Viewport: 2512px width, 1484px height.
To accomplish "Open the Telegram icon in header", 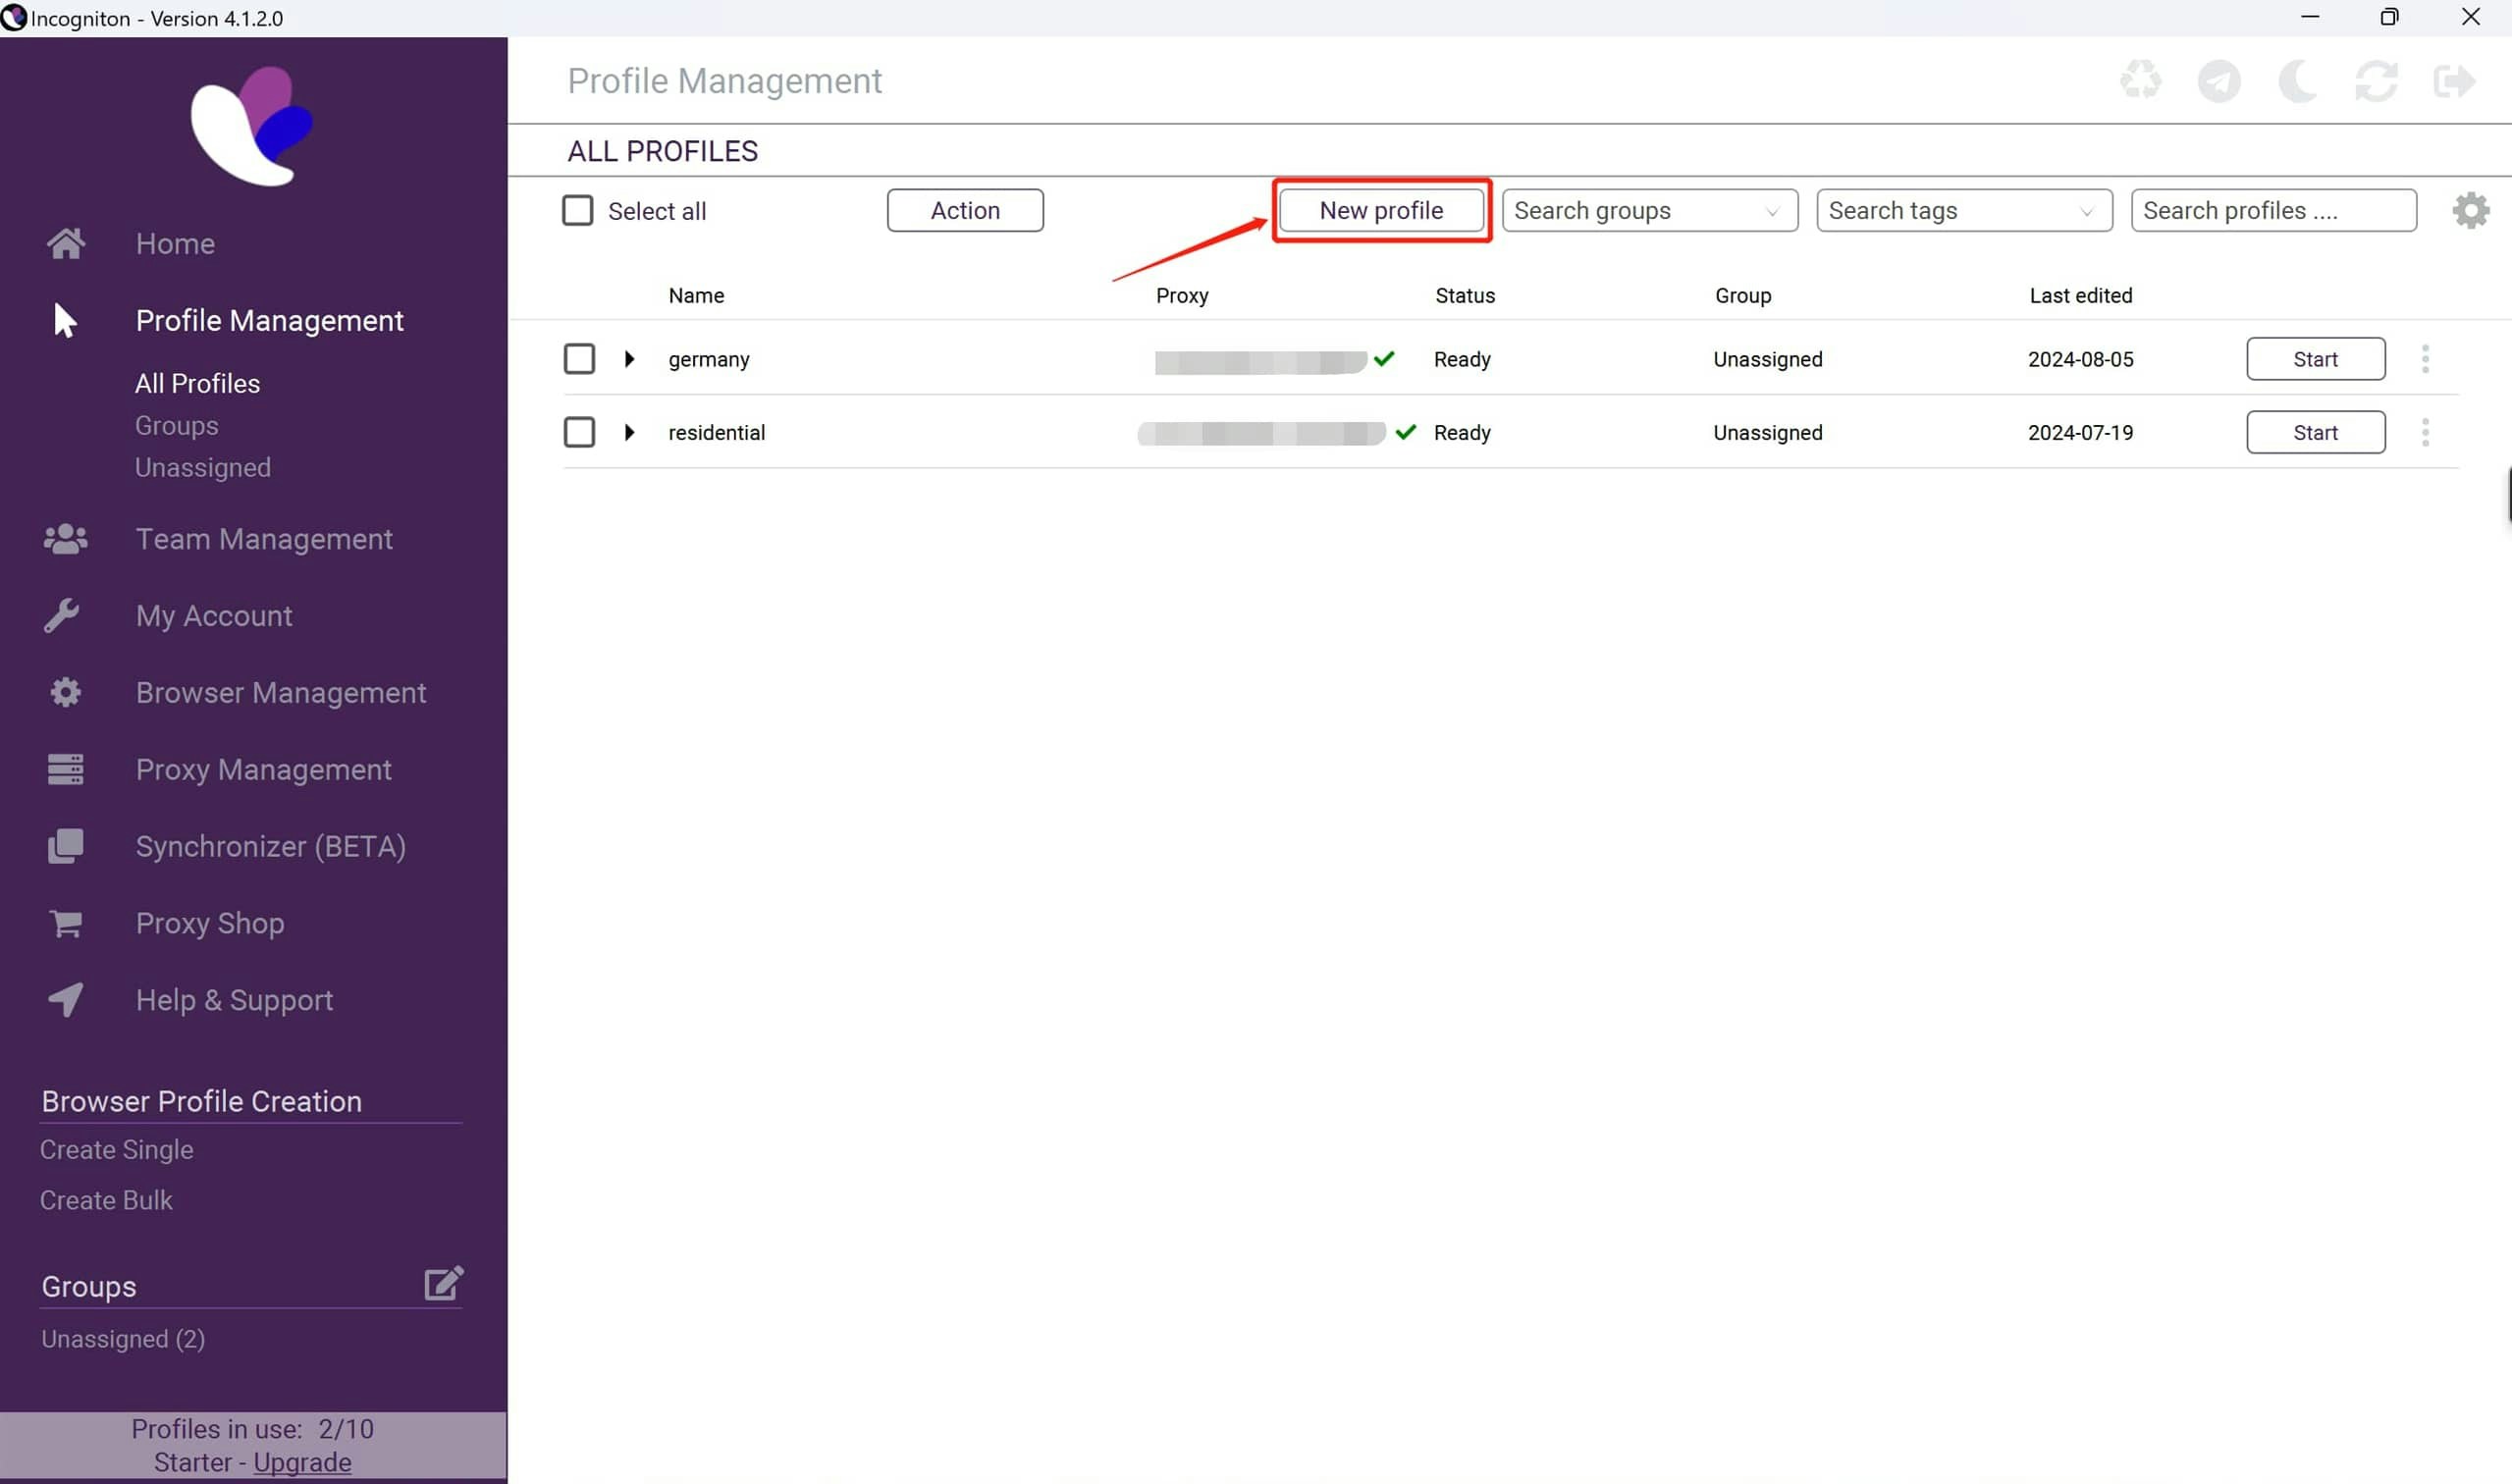I will tap(2219, 81).
